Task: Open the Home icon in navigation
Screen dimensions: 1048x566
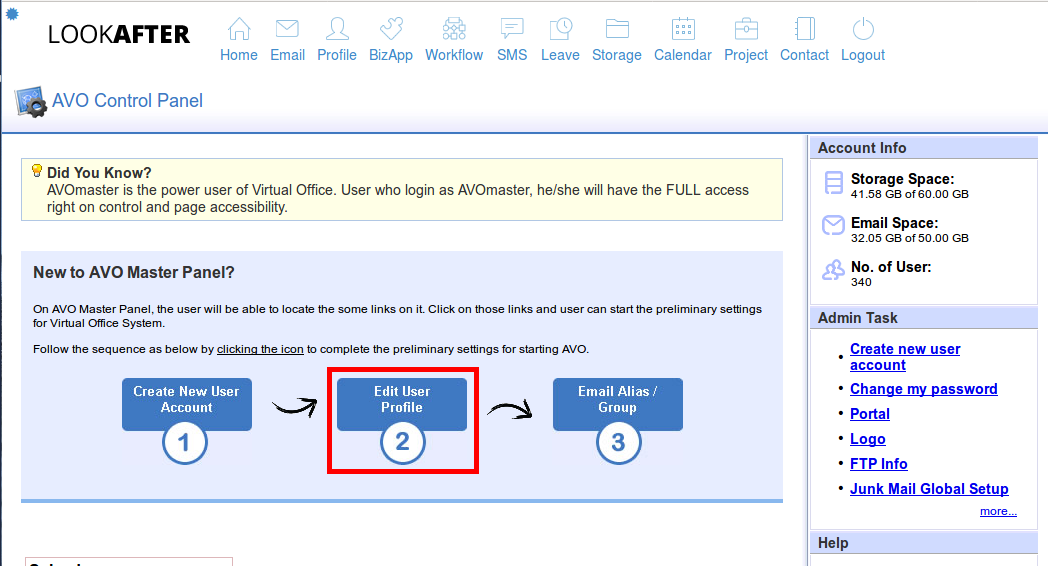Action: click(239, 29)
